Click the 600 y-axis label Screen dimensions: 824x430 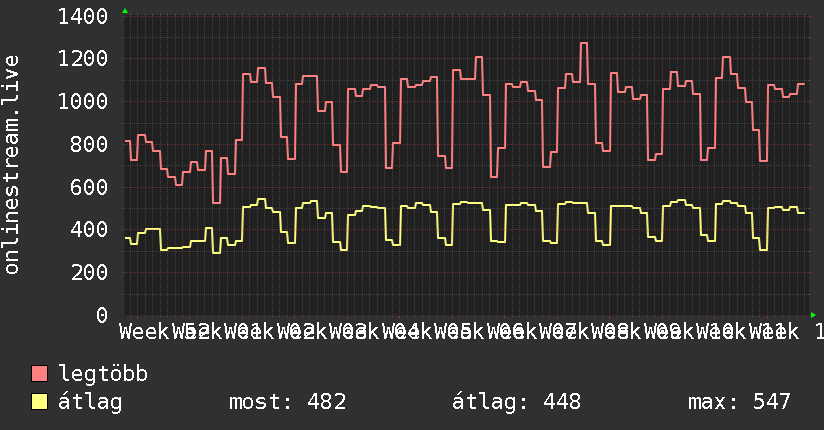point(89,188)
